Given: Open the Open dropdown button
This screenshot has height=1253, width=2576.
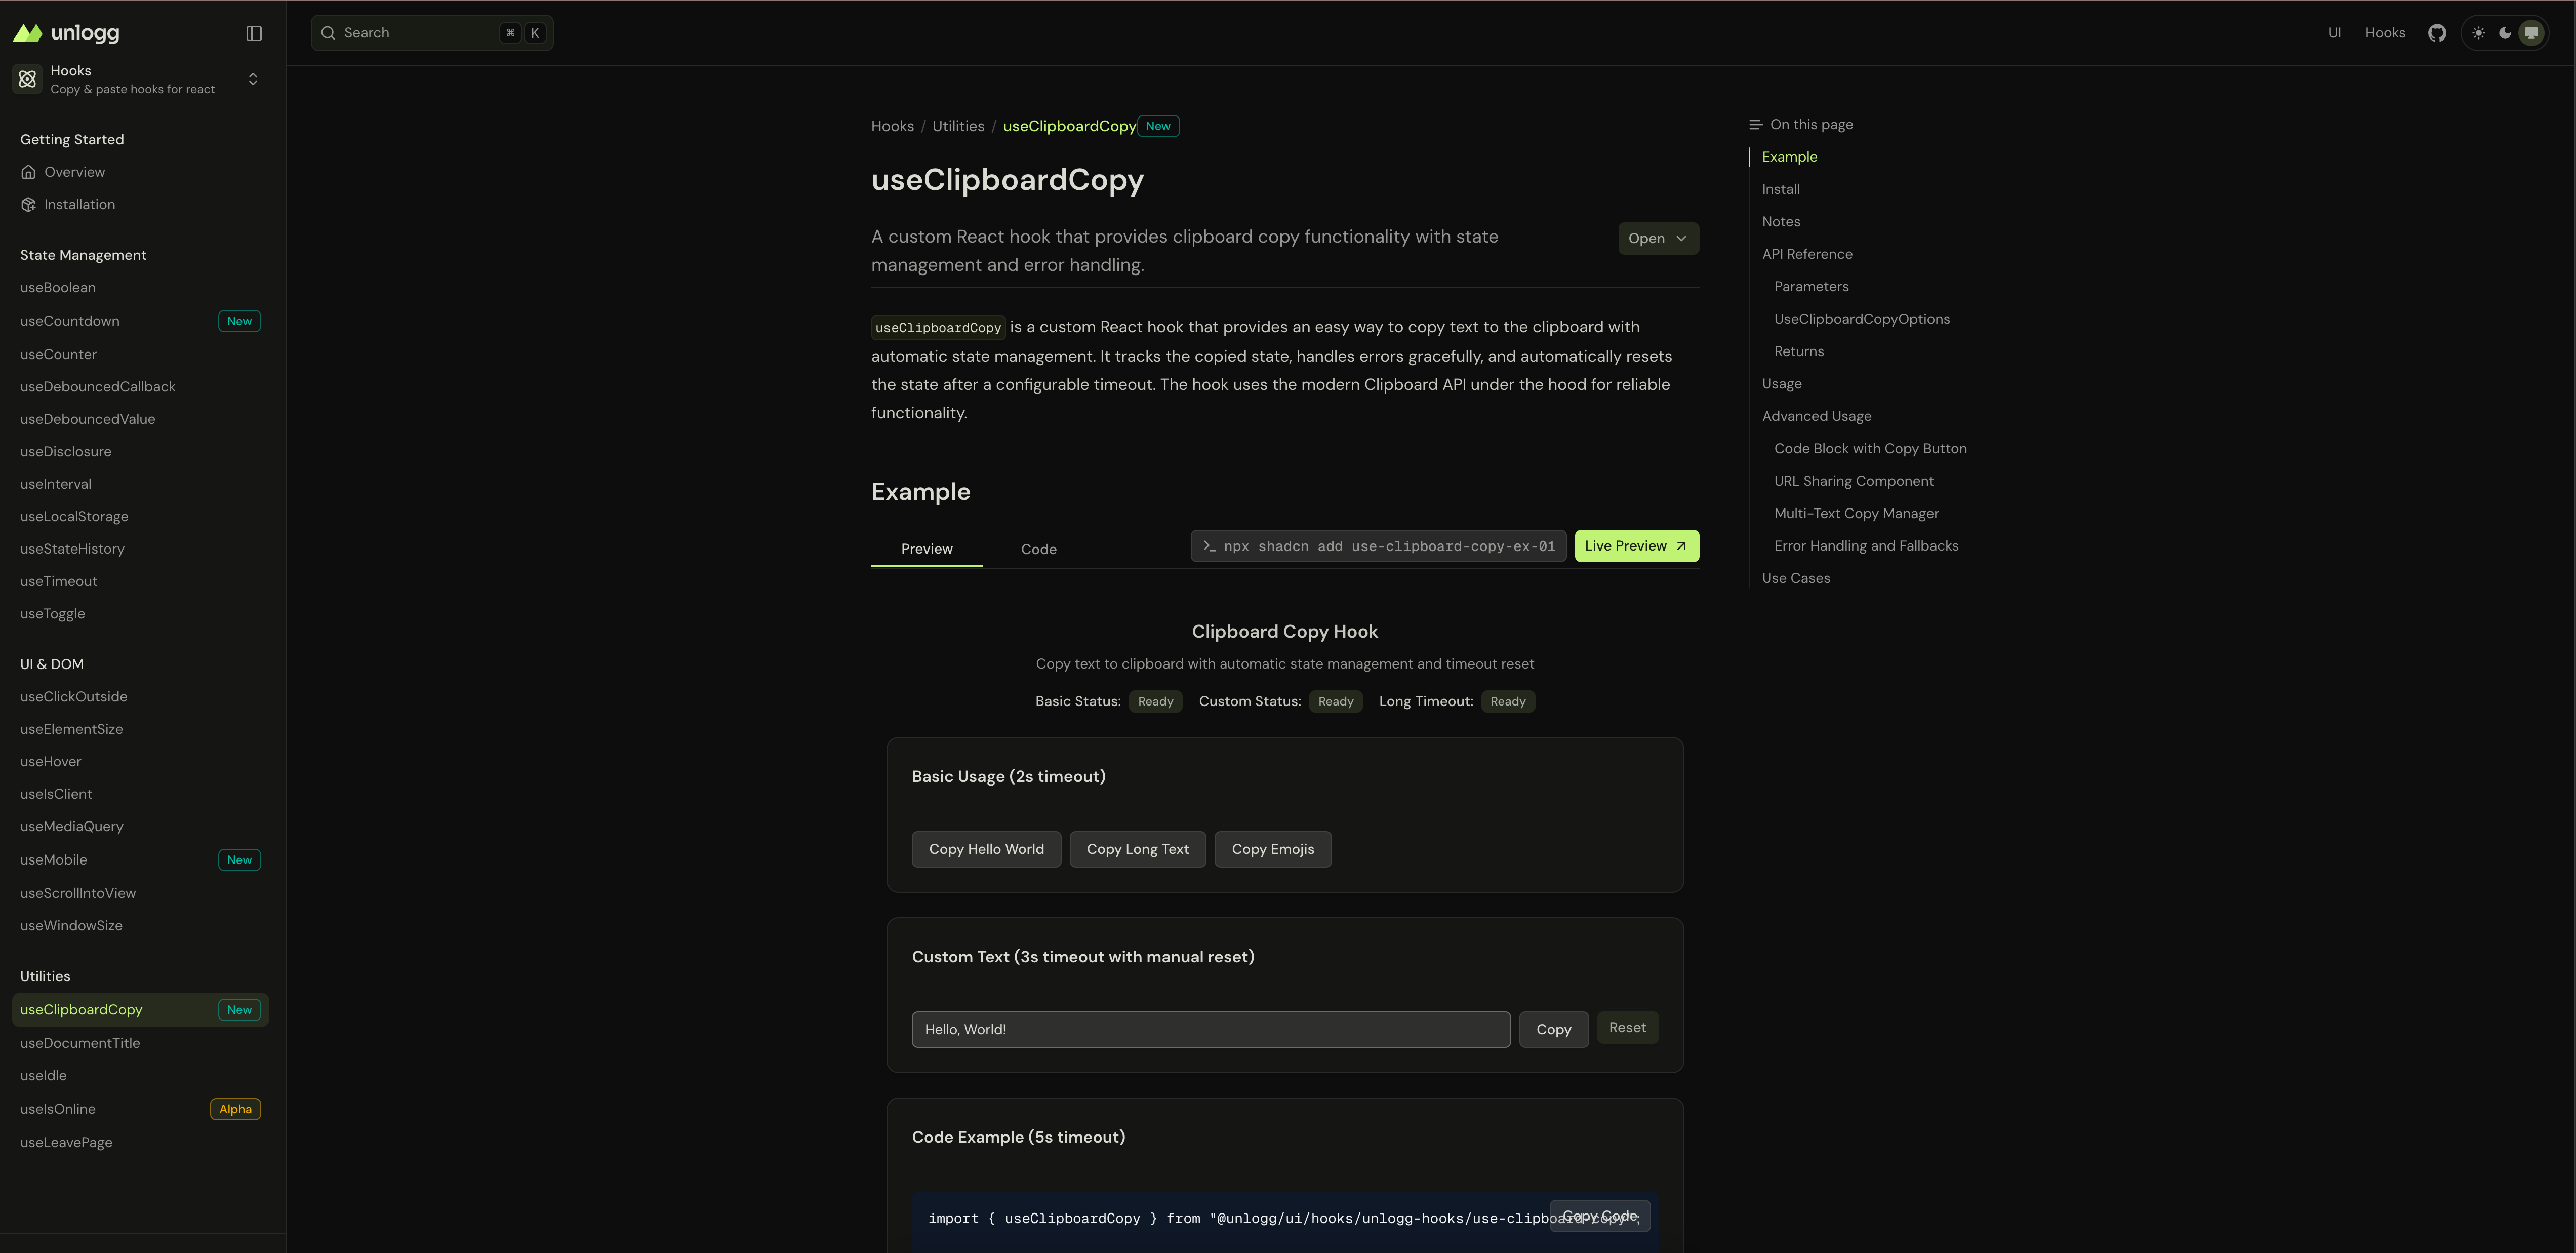Looking at the screenshot, I should (x=1658, y=238).
